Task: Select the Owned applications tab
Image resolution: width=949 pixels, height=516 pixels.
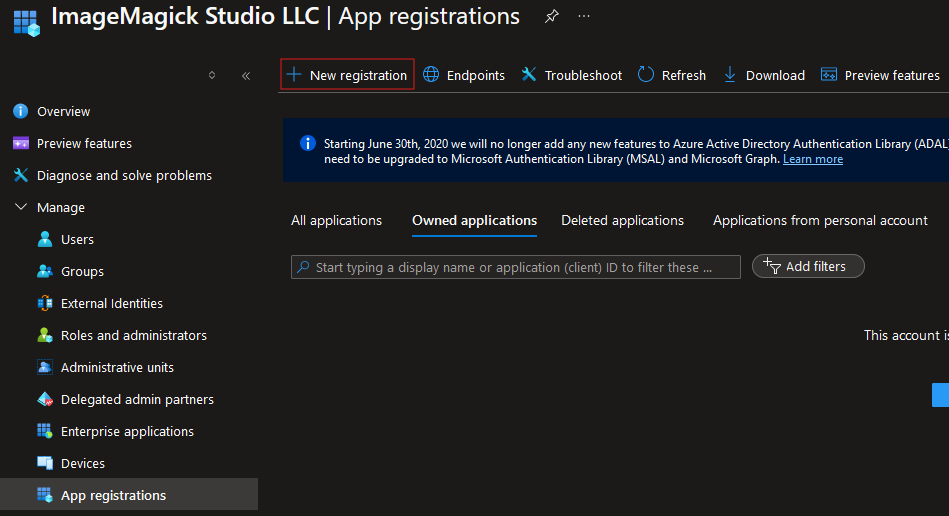Action: (x=474, y=220)
